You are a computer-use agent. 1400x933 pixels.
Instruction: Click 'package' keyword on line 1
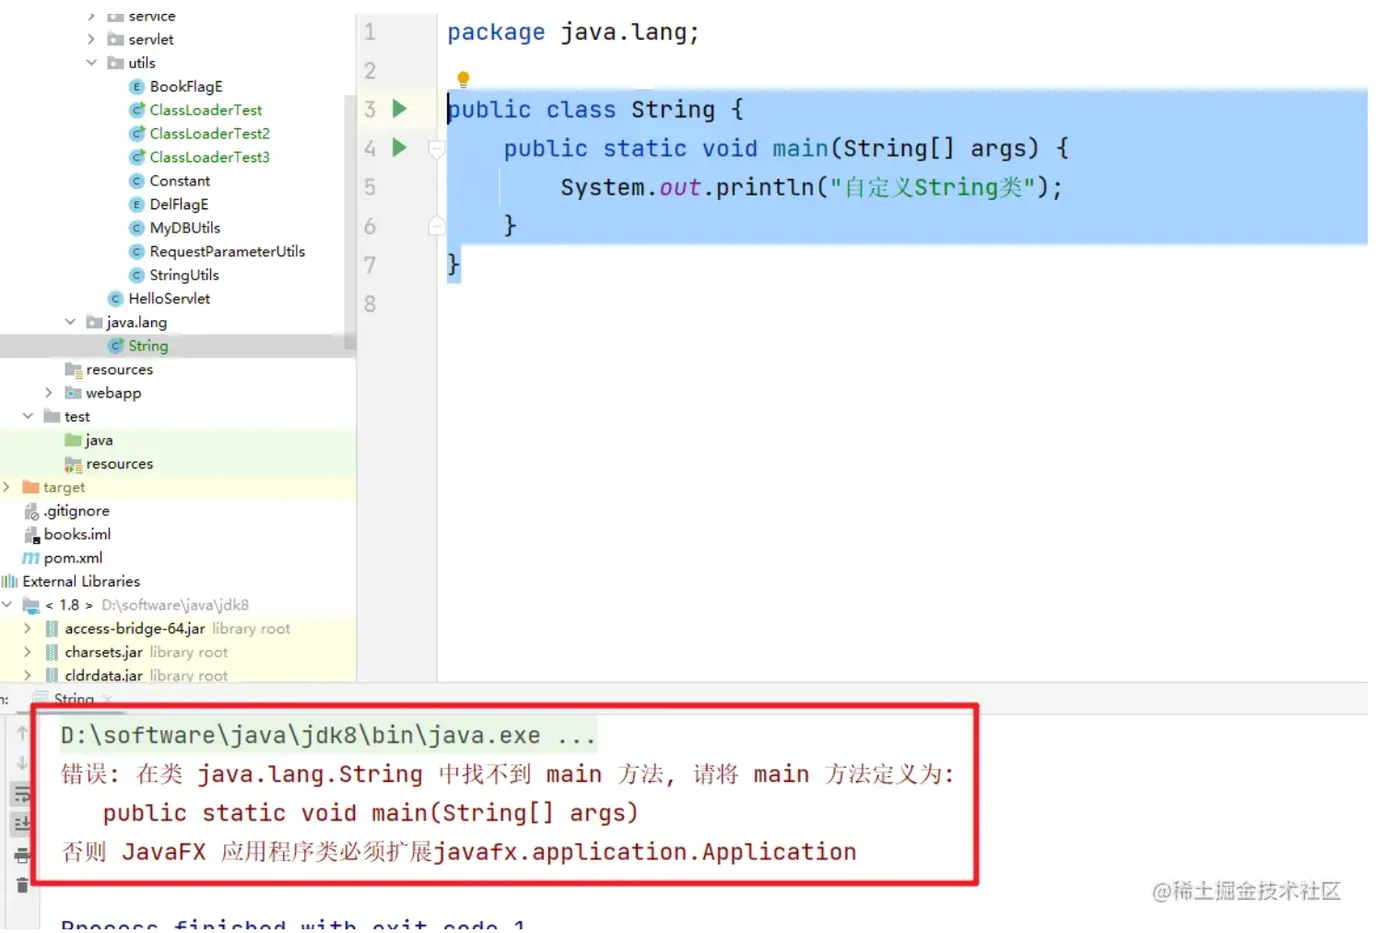coord(495,32)
